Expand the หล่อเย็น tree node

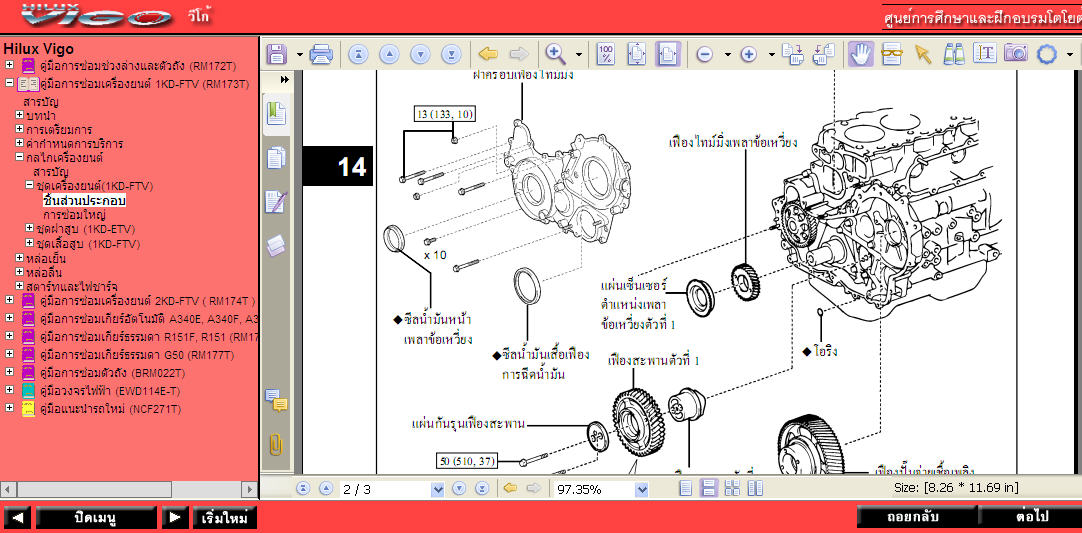pyautogui.click(x=19, y=258)
